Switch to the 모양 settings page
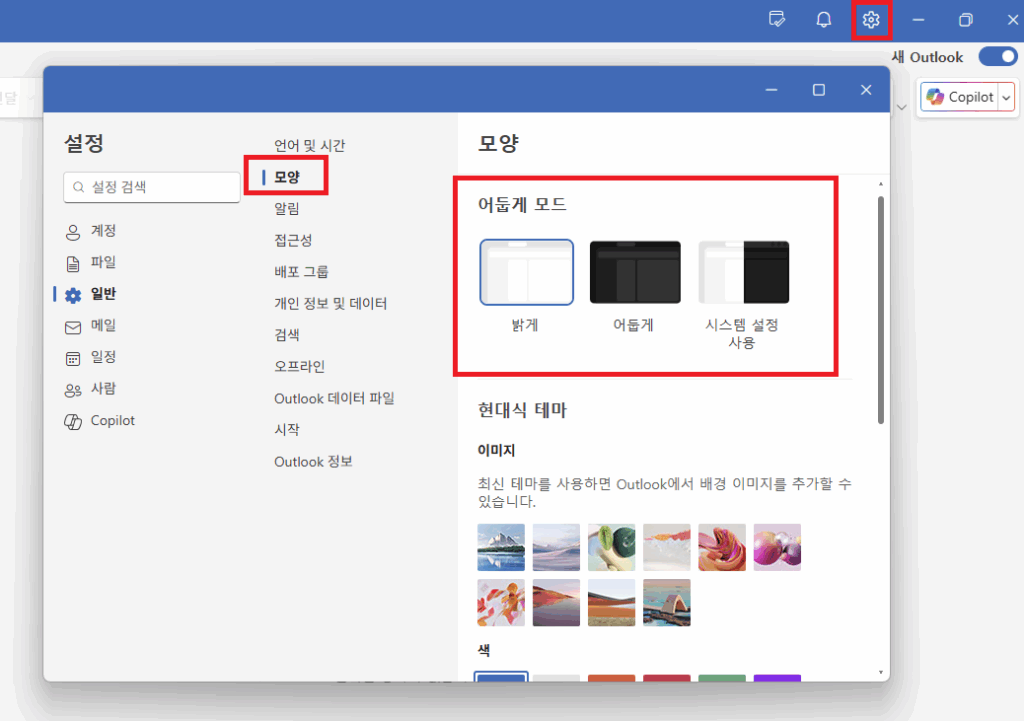1024x721 pixels. [287, 175]
